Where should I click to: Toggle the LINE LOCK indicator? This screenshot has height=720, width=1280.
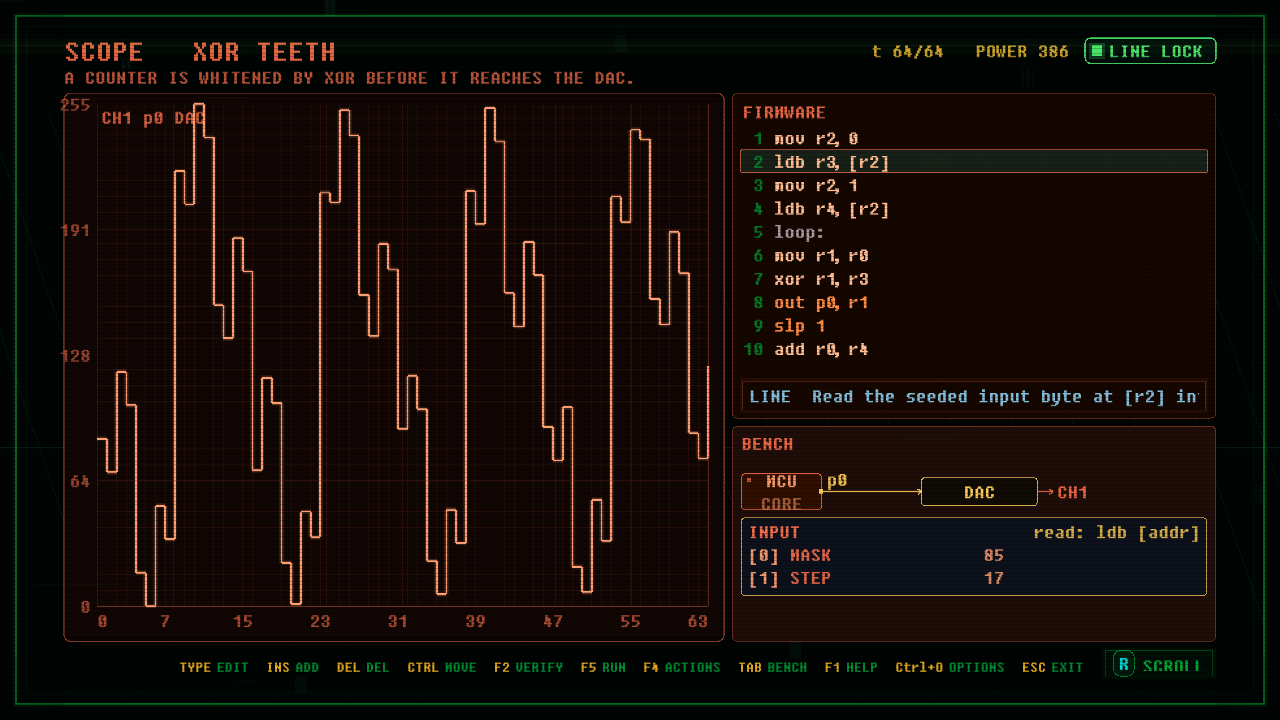tap(1150, 51)
